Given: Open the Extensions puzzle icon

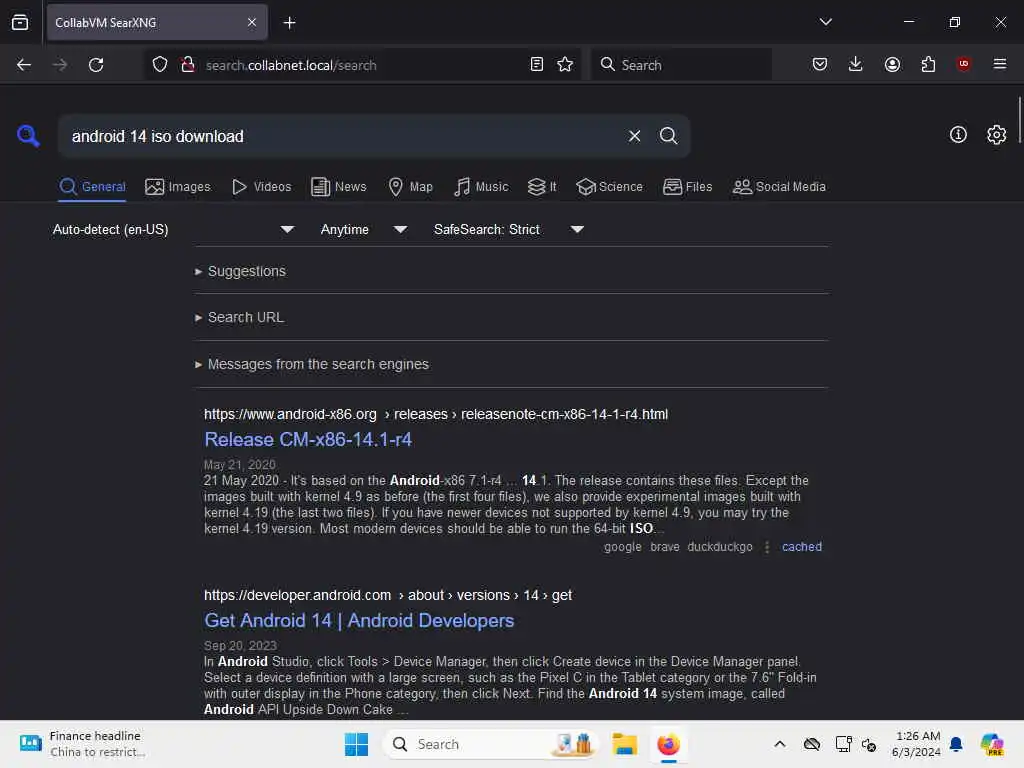Looking at the screenshot, I should [x=928, y=64].
